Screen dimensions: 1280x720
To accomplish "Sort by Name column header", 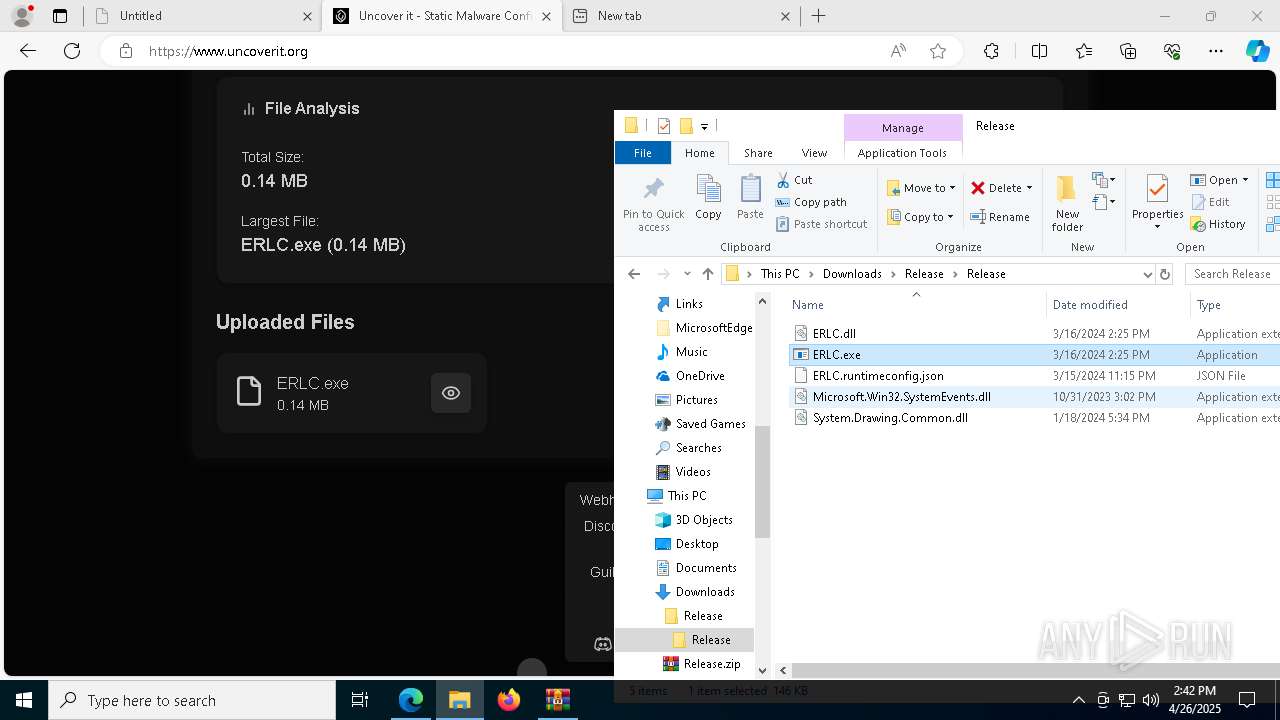I will coord(808,305).
